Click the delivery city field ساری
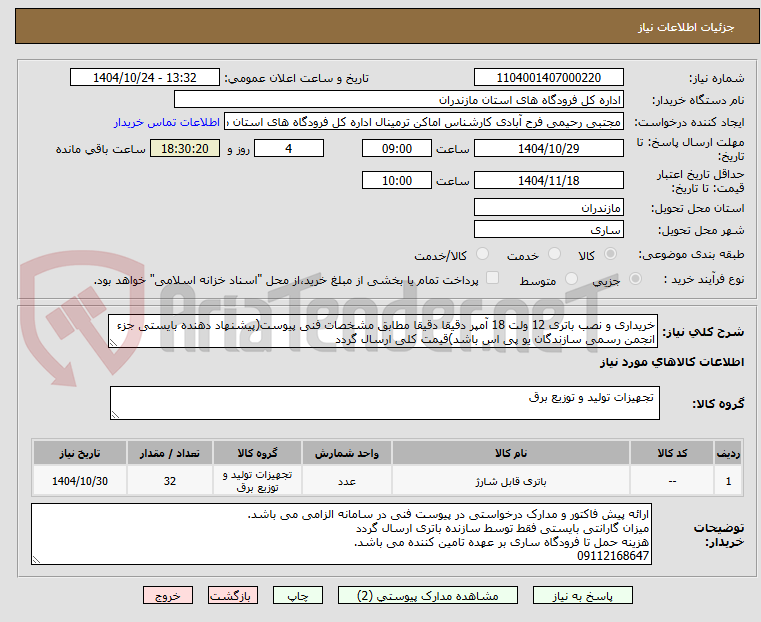The image size is (761, 622). click(548, 229)
